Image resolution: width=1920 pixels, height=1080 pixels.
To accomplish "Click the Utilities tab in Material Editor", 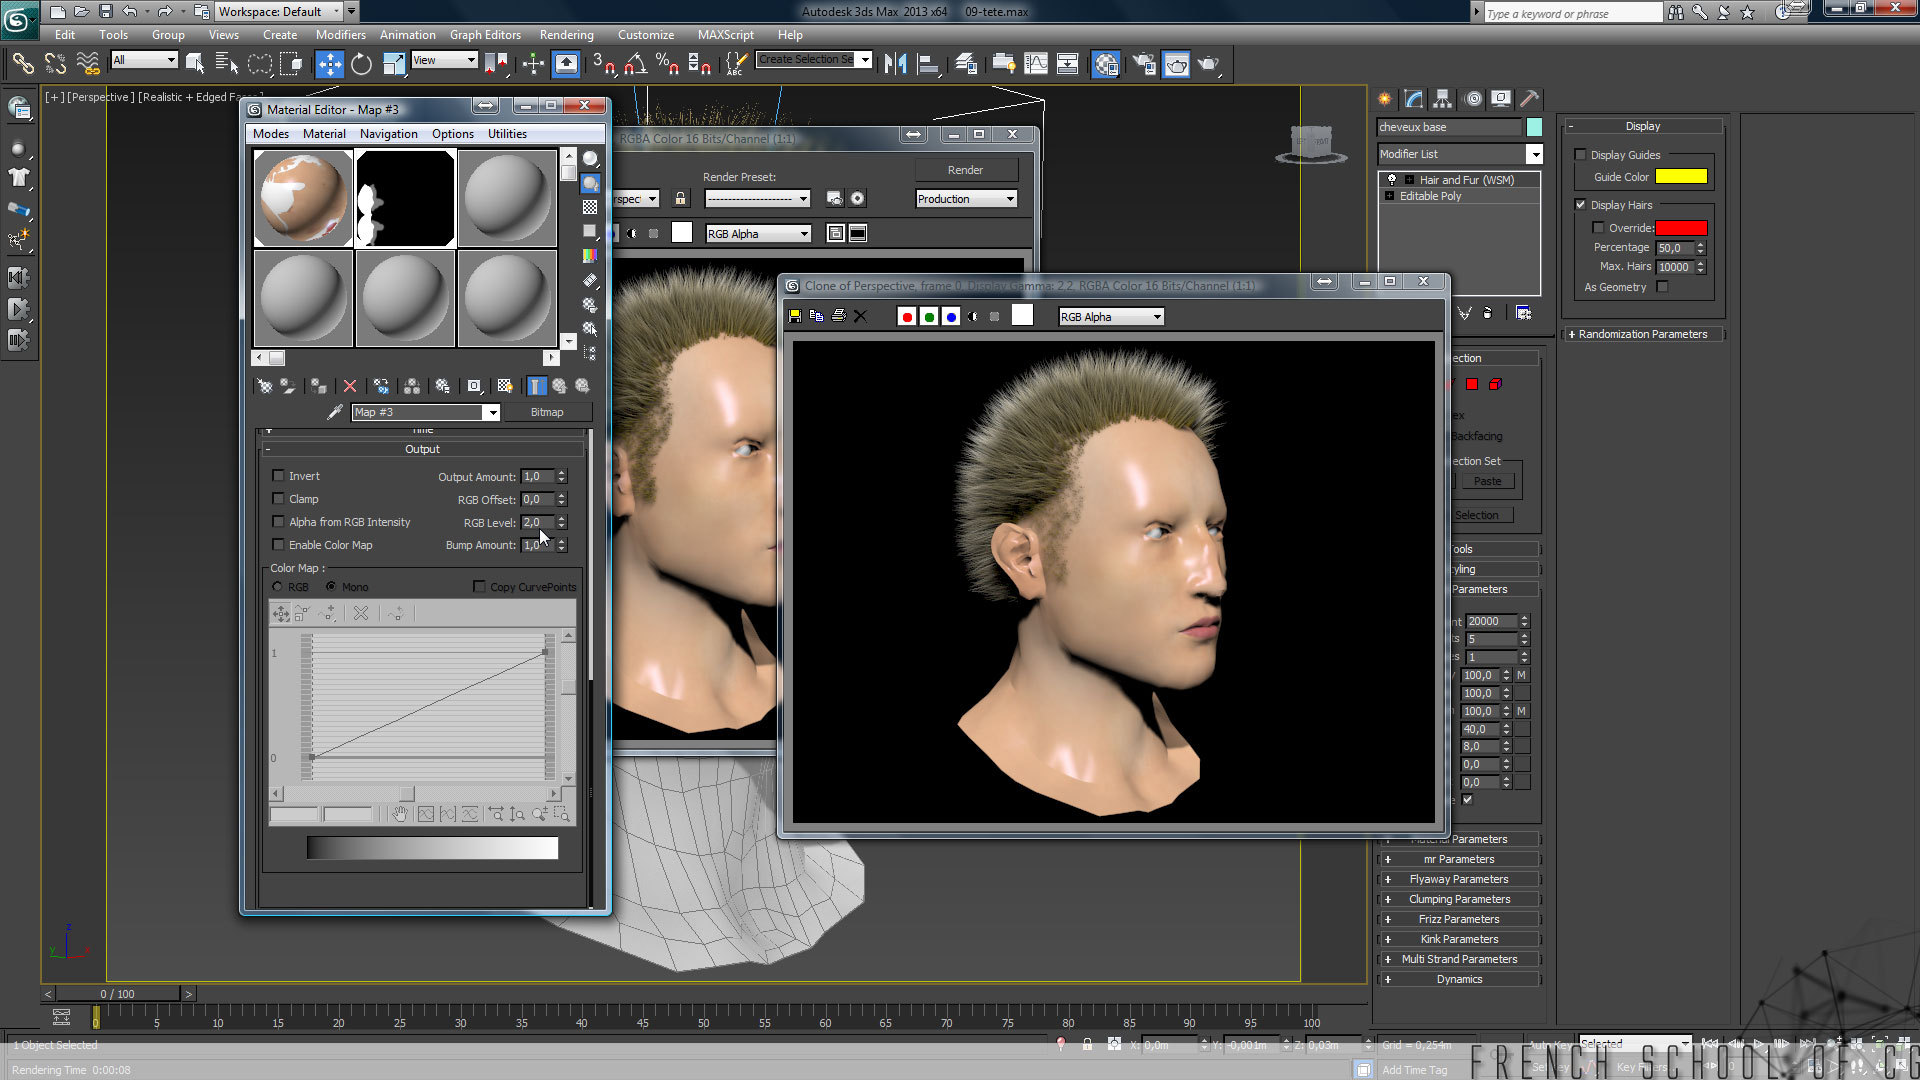I will point(506,133).
